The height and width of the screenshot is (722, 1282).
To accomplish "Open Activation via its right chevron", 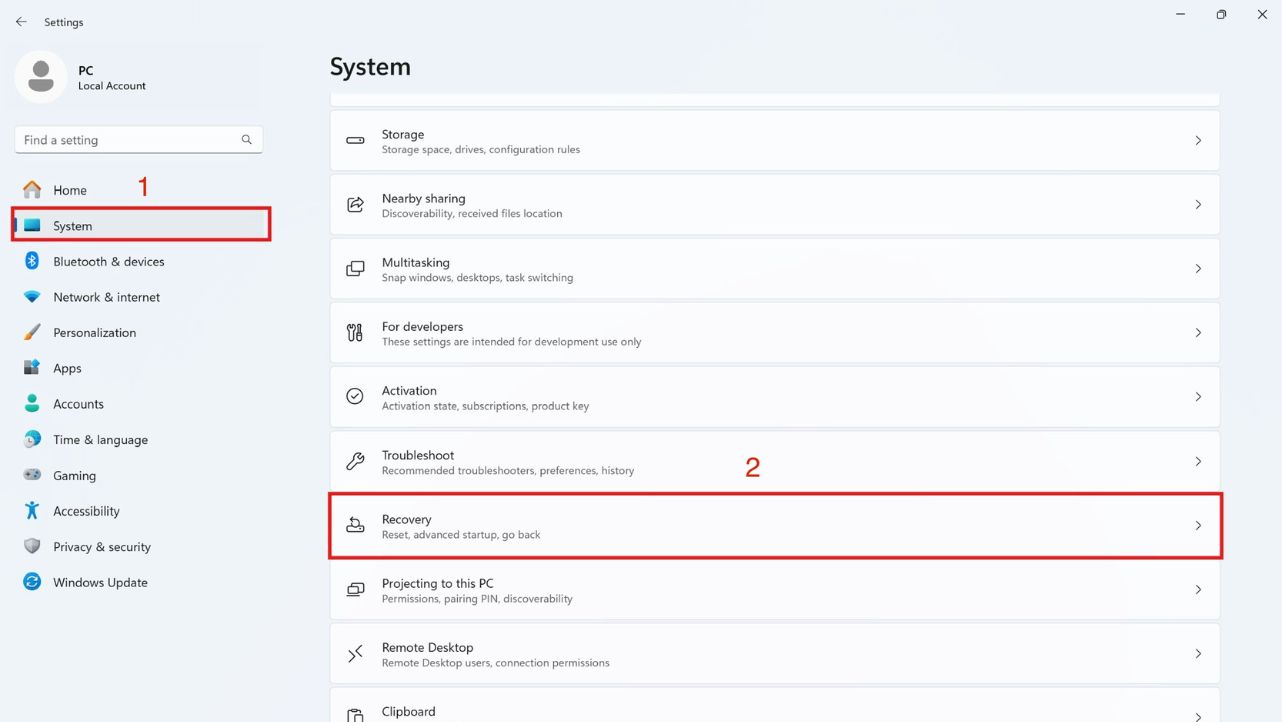I will 1198,397.
